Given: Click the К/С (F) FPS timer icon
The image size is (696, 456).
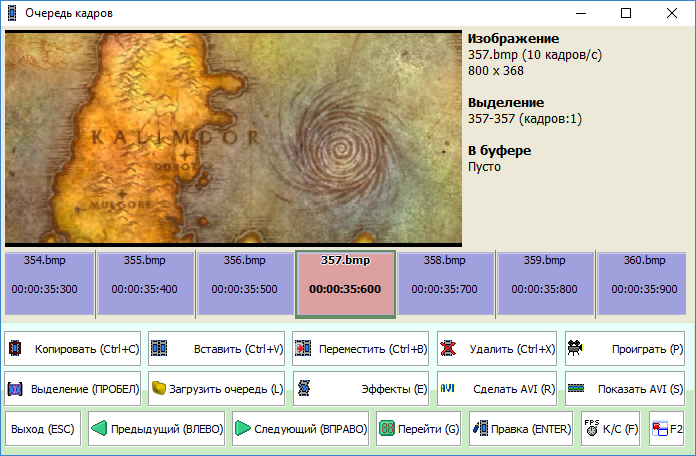Looking at the screenshot, I should [591, 429].
